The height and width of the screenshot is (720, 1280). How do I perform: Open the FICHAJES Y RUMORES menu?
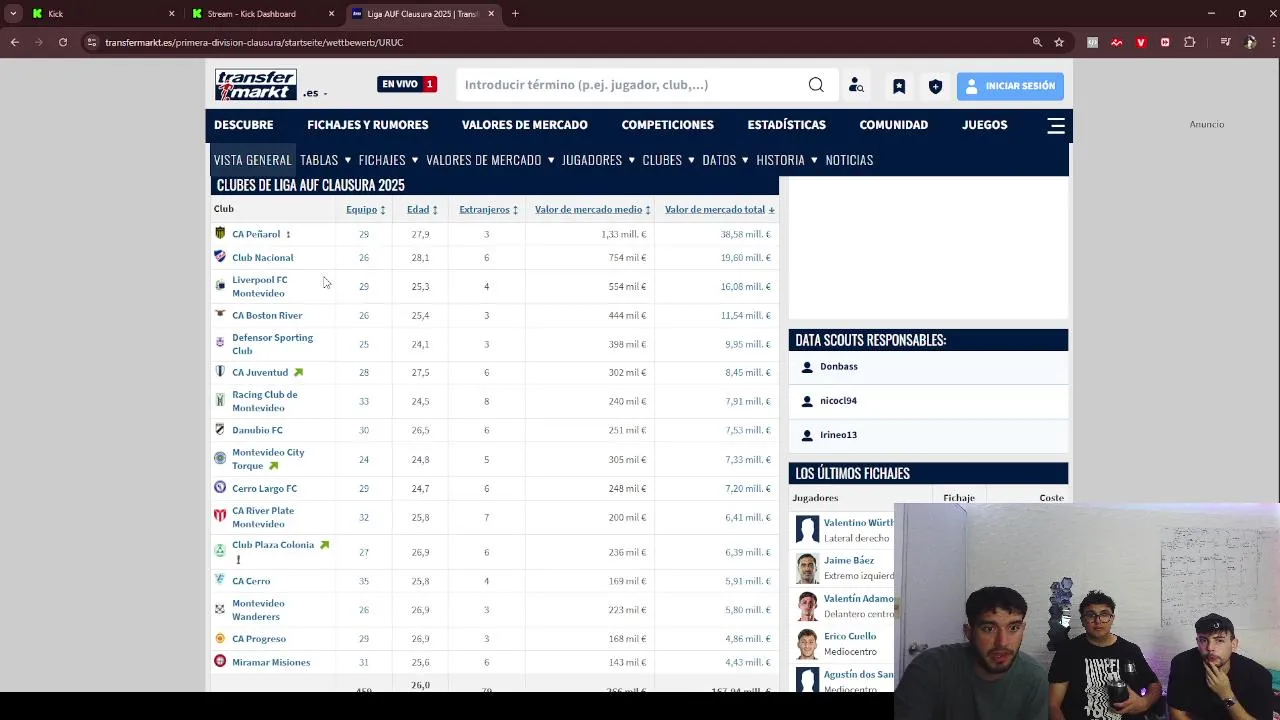tap(367, 125)
